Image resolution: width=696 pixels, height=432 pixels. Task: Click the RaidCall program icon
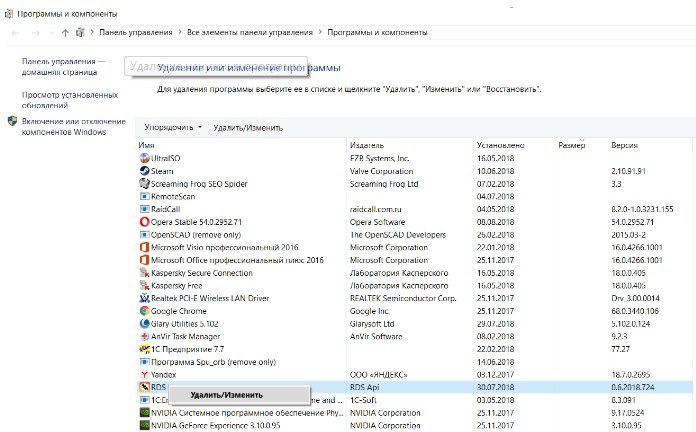coord(144,209)
